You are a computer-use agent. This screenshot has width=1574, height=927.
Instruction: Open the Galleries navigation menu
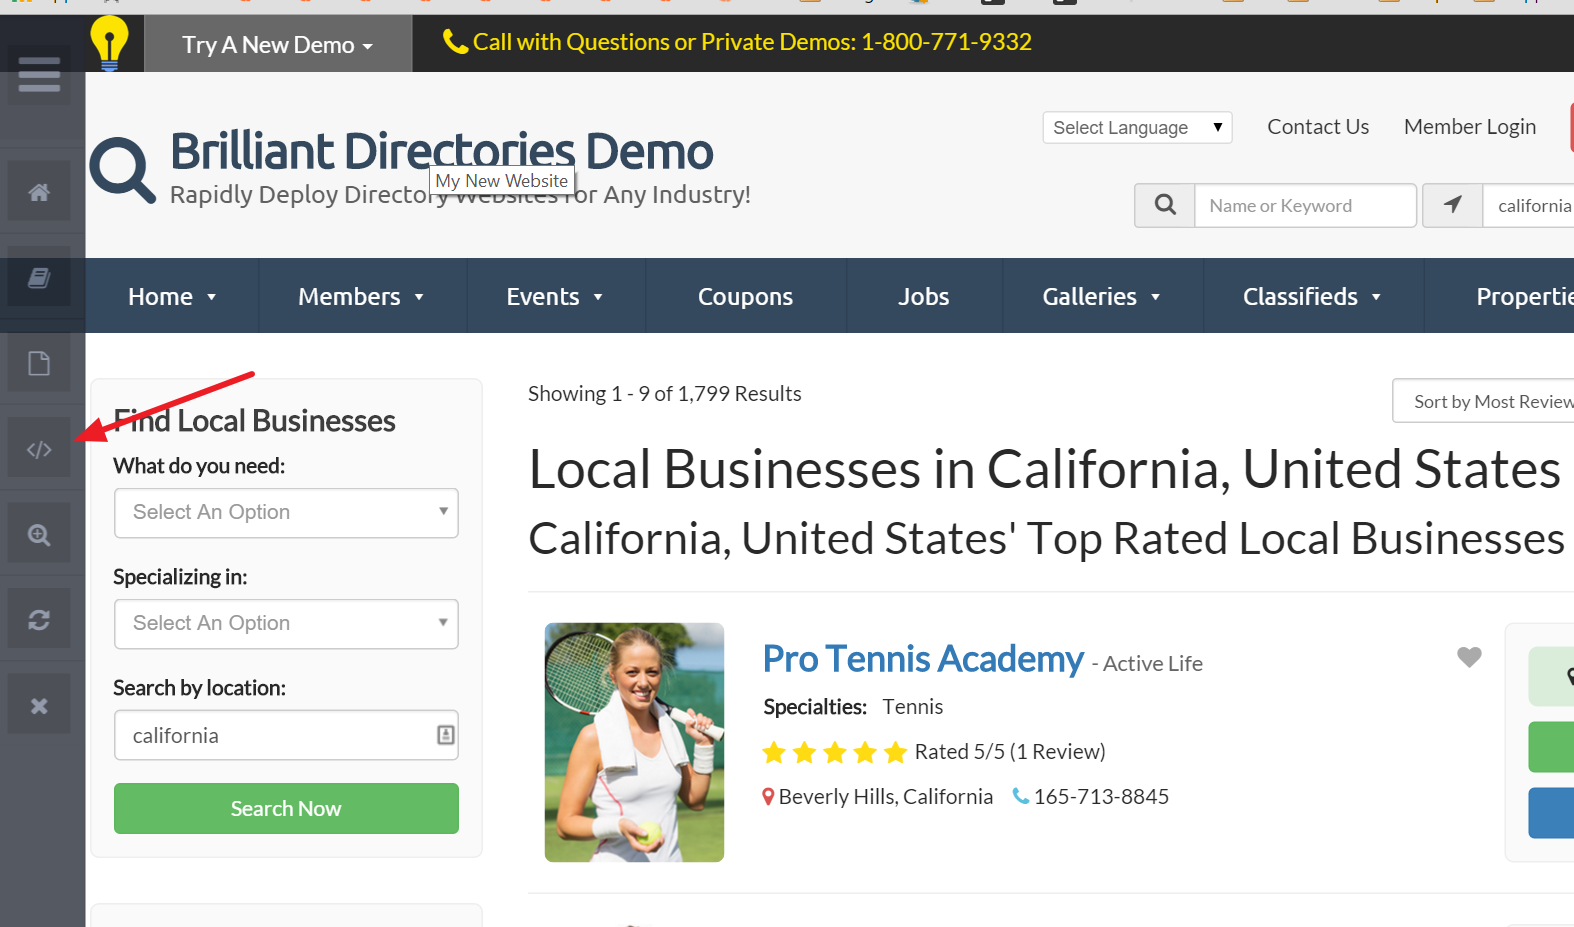1102,296
